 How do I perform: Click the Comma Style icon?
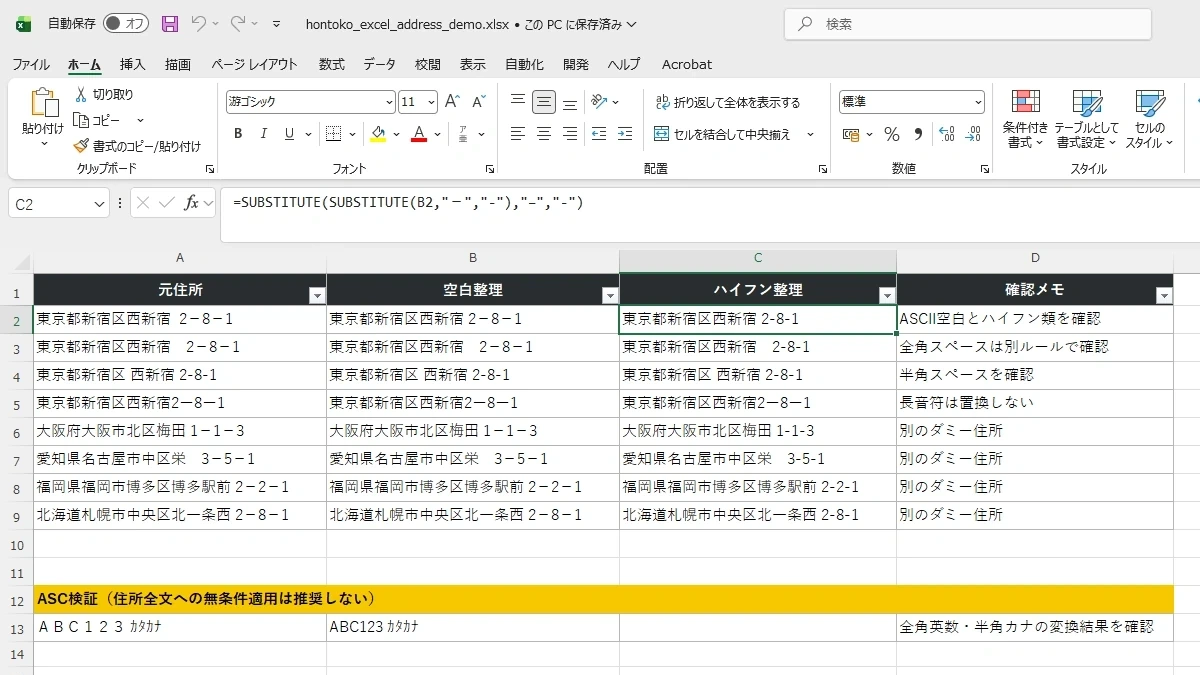[x=917, y=134]
